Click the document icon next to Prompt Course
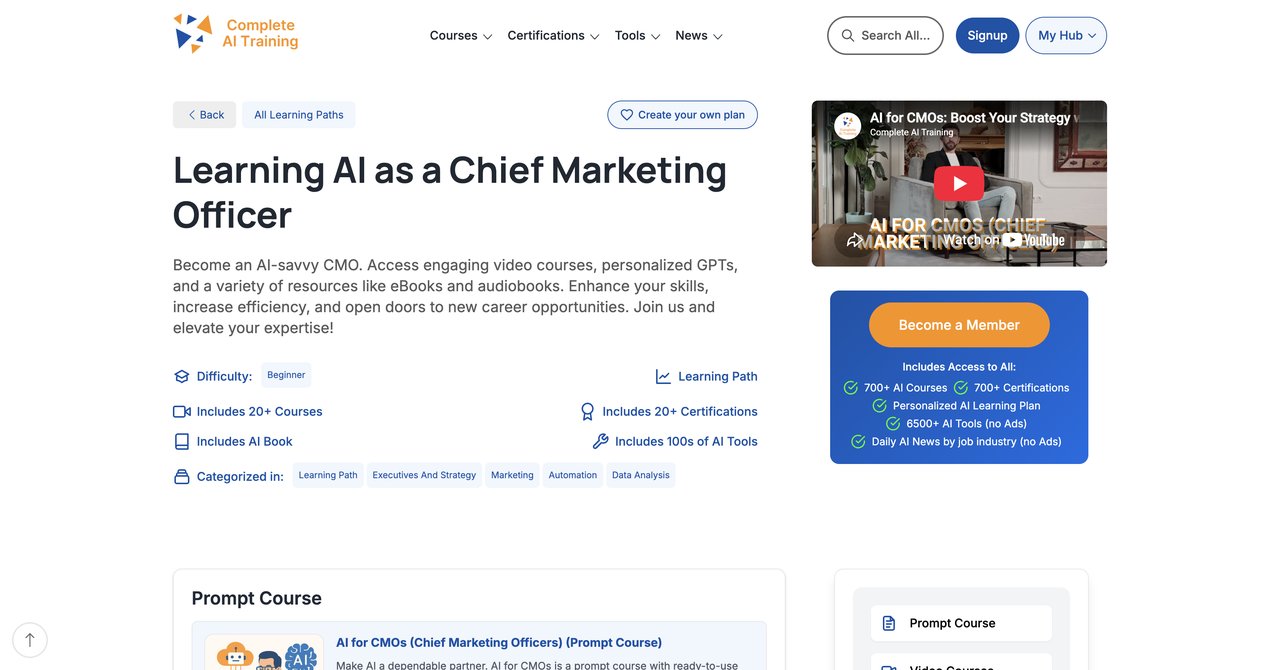 click(889, 623)
